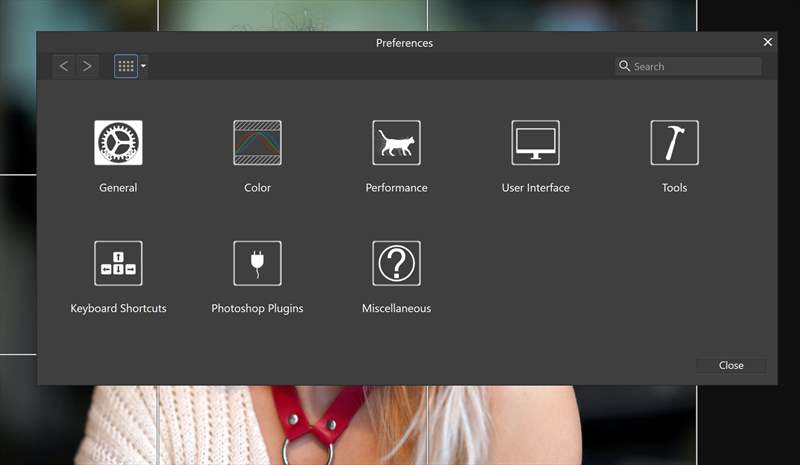Show all preferences with the grid button
The image size is (800, 465).
pyautogui.click(x=126, y=66)
